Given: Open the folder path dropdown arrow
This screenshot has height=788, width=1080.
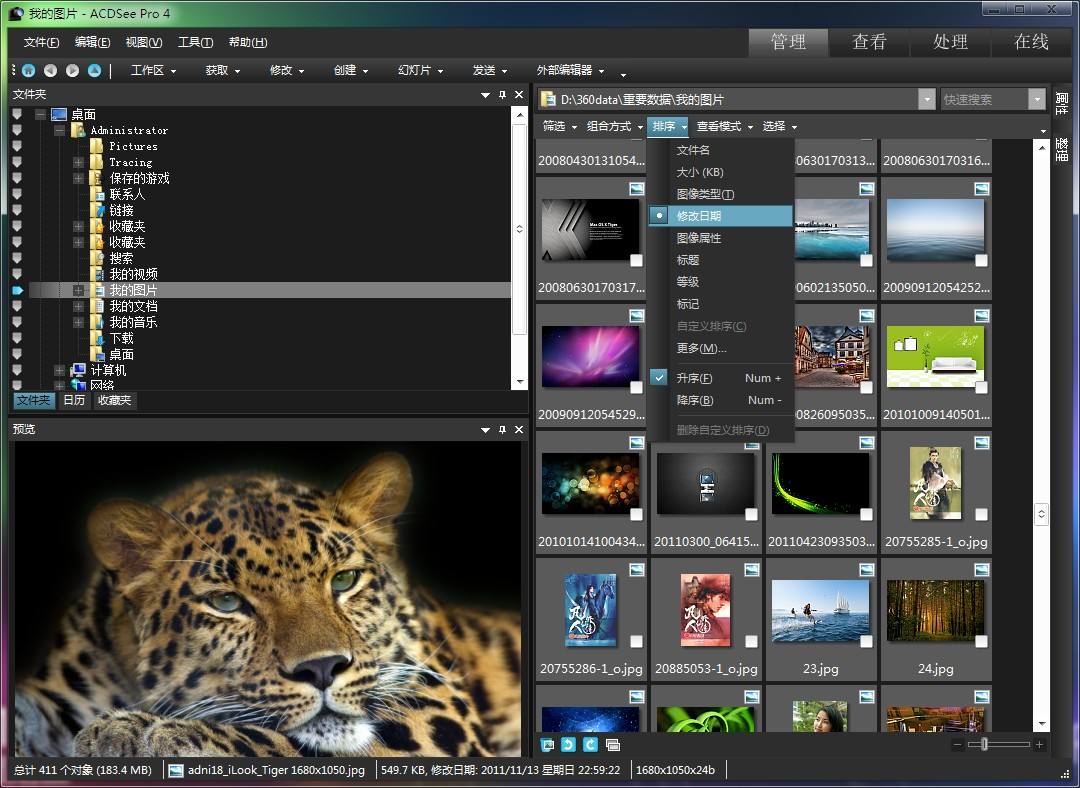Looking at the screenshot, I should pos(926,99).
